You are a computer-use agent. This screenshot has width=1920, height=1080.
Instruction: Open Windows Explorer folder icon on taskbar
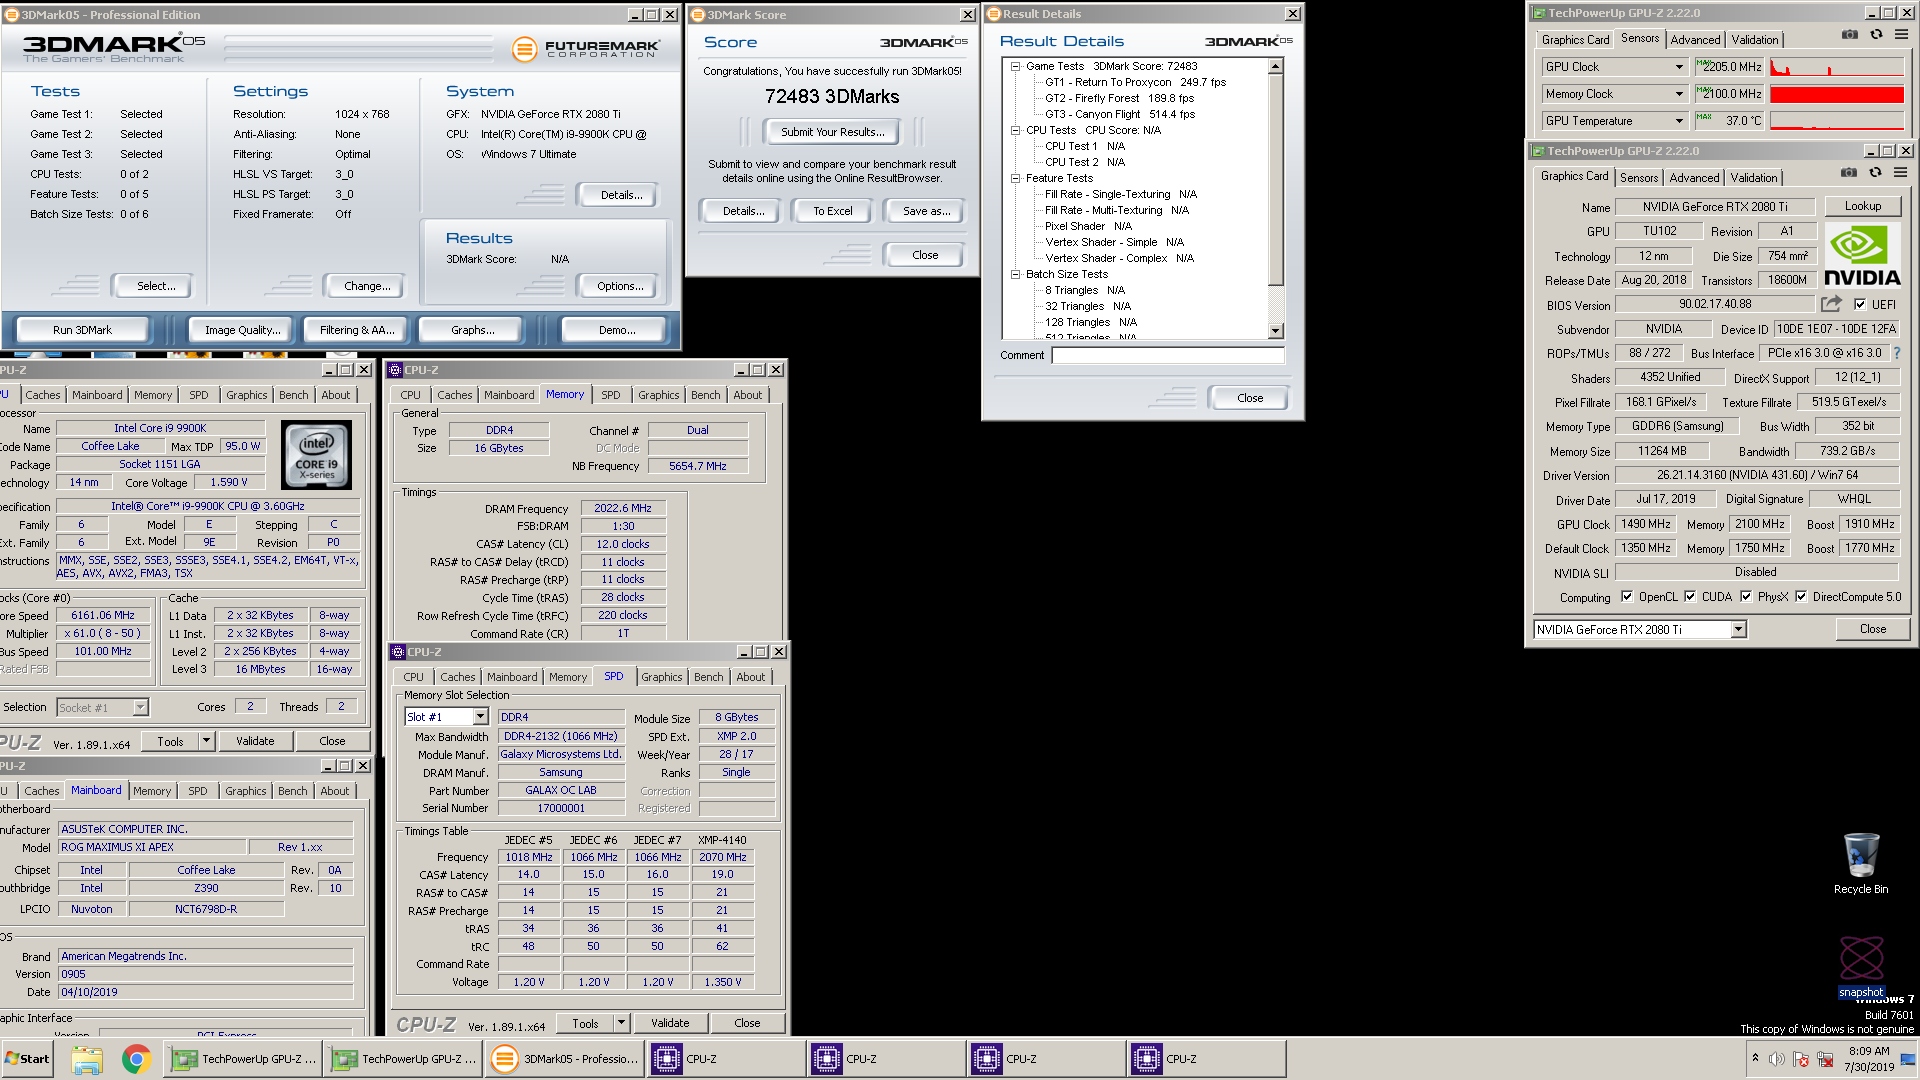87,1059
